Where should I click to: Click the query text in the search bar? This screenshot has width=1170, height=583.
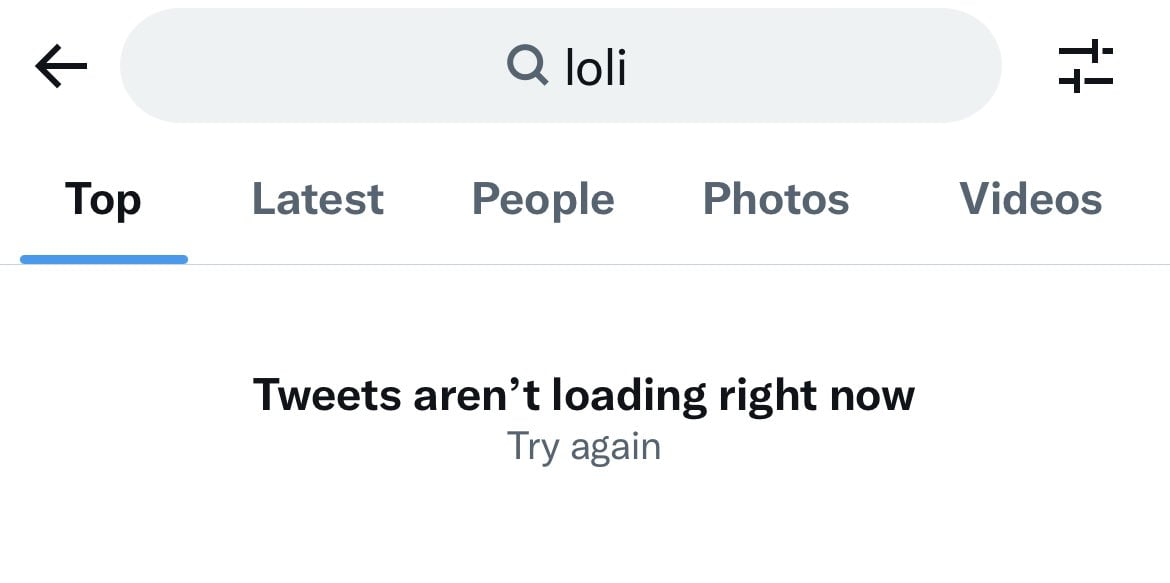(x=596, y=67)
